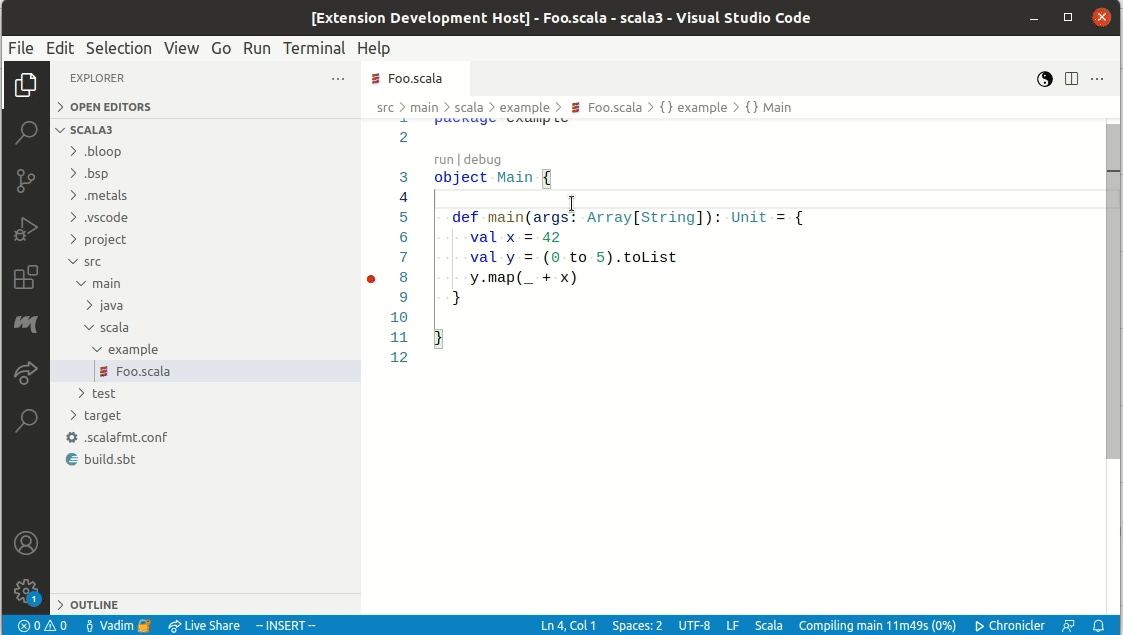
Task: Click Scala language mode selector
Action: pyautogui.click(x=768, y=626)
